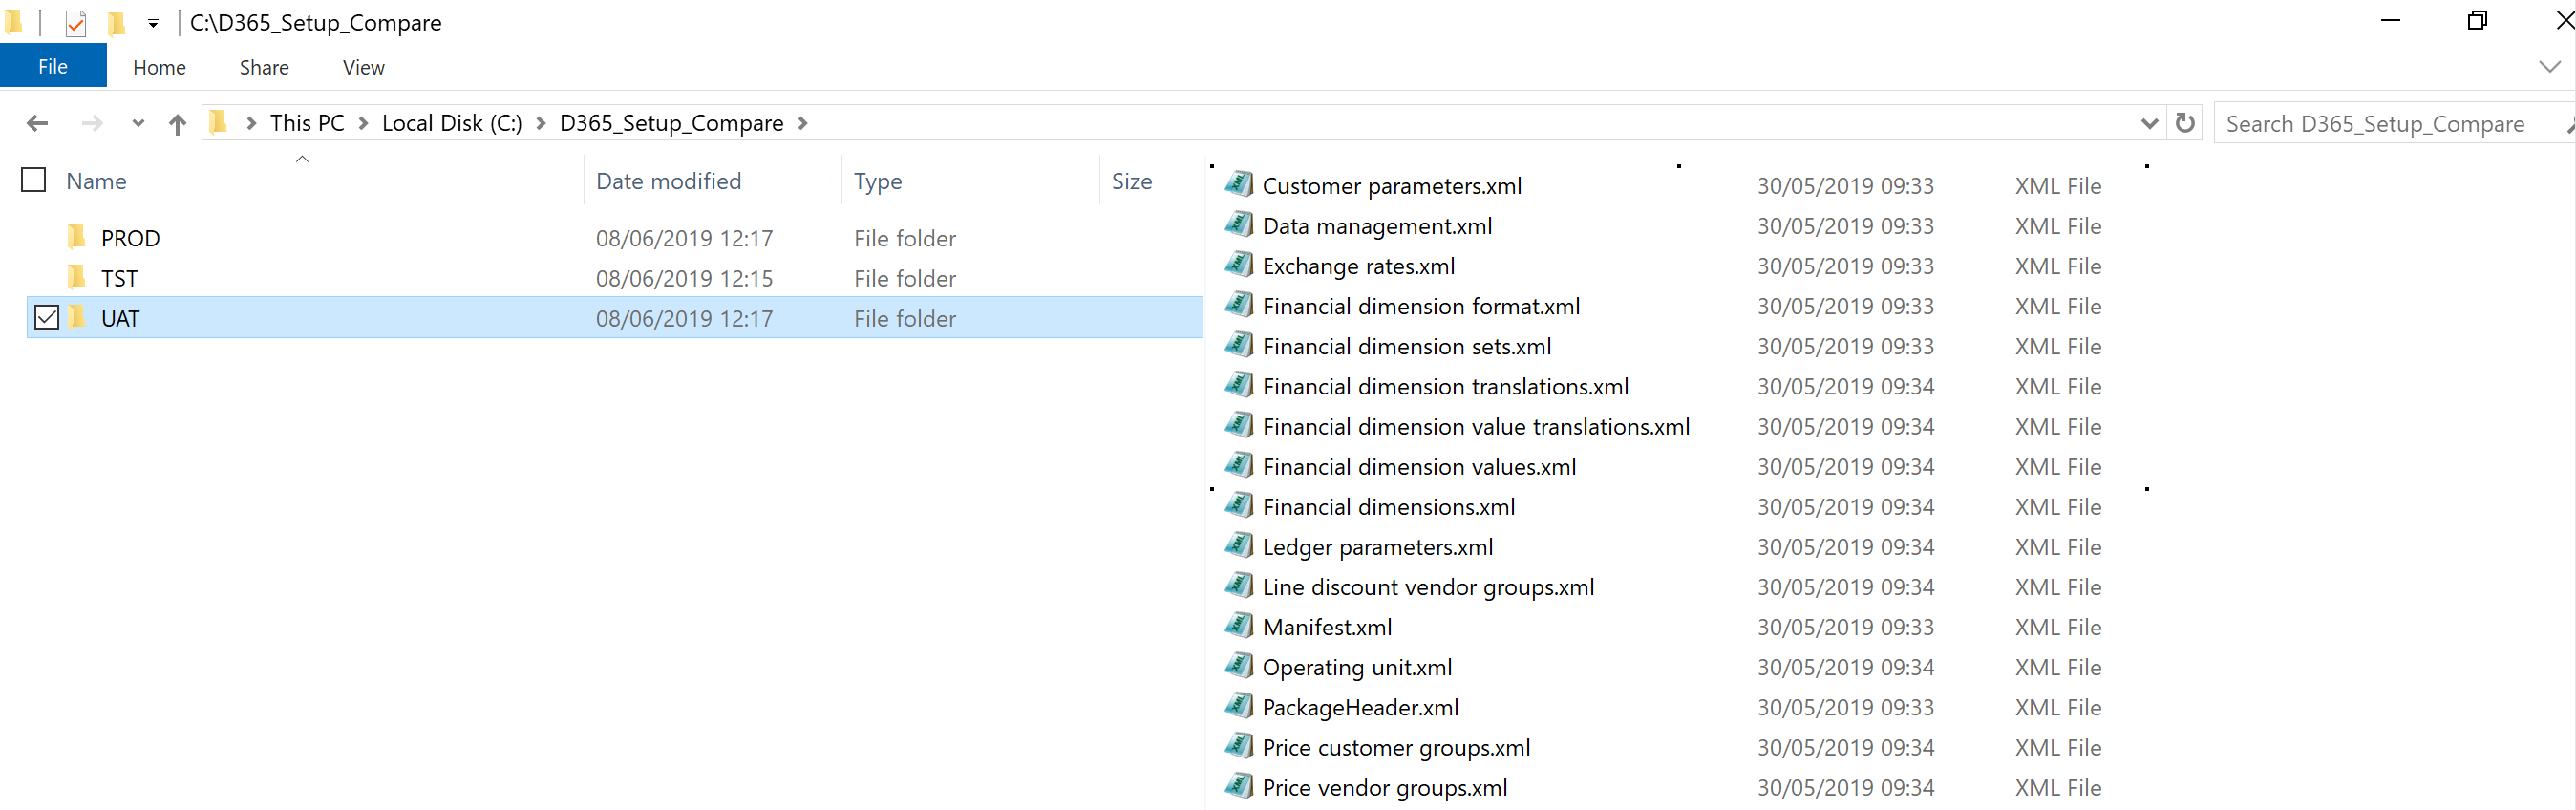Select the file name Customer parameters.xml
This screenshot has width=2576, height=810.
point(1392,186)
